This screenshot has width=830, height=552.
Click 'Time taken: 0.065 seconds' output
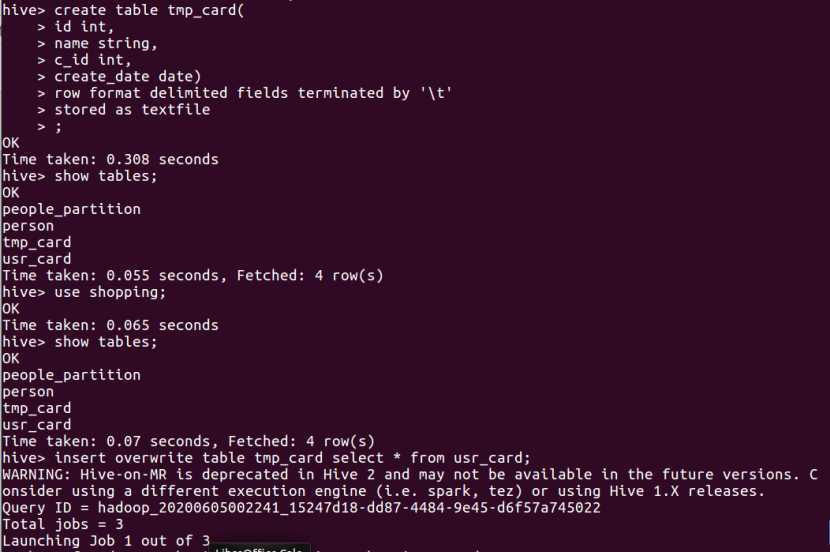pos(110,325)
